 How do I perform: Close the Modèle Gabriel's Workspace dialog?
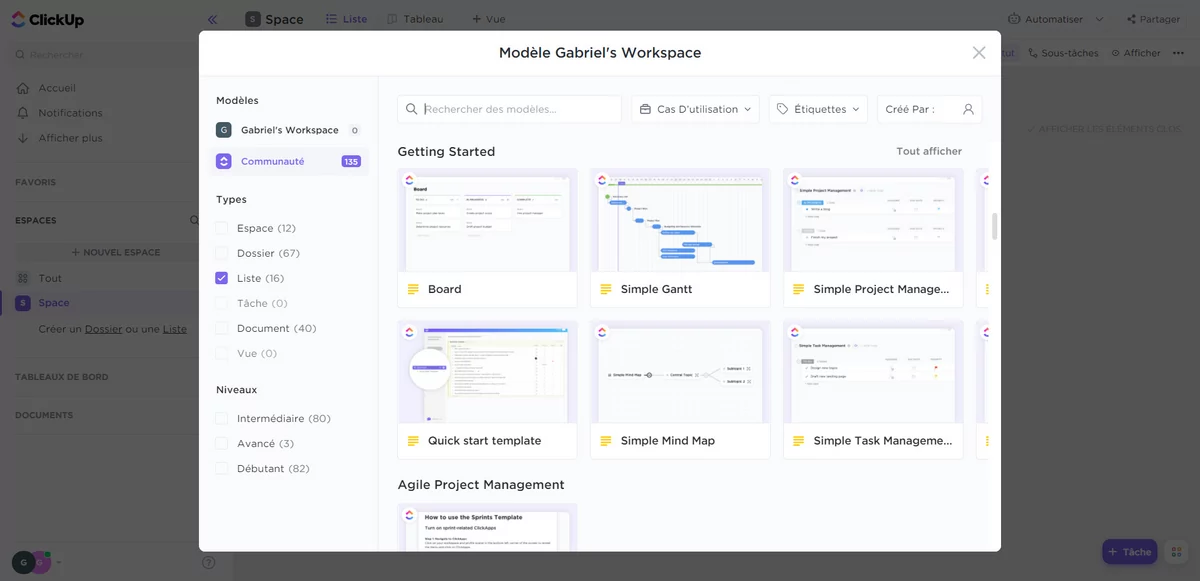(979, 53)
